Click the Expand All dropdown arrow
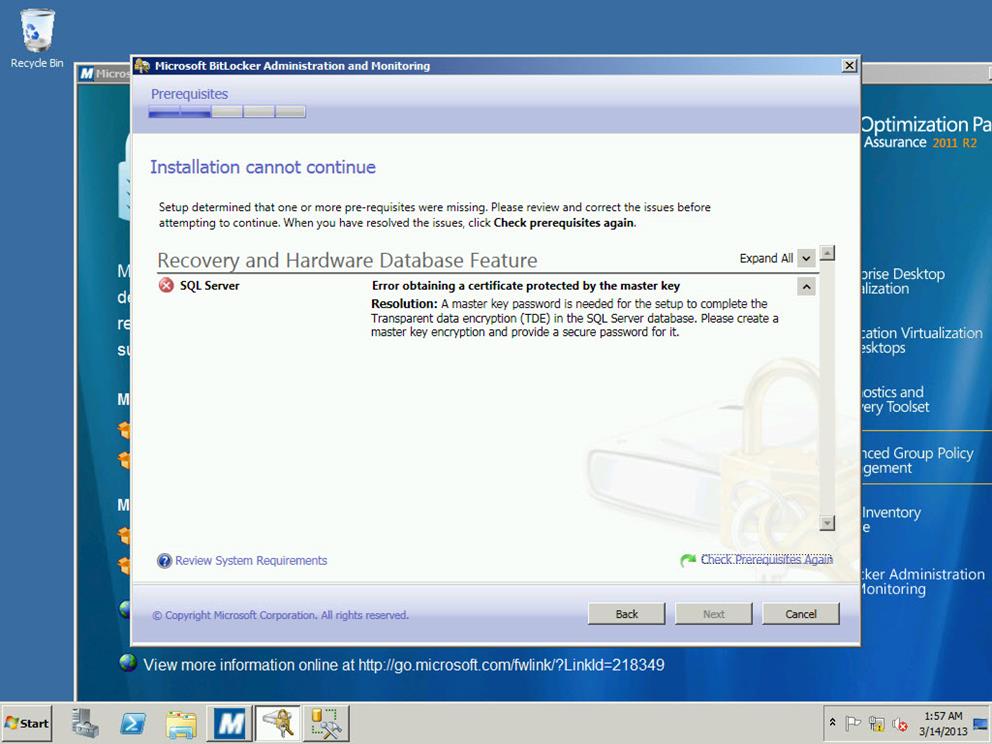This screenshot has width=992, height=744. point(806,258)
